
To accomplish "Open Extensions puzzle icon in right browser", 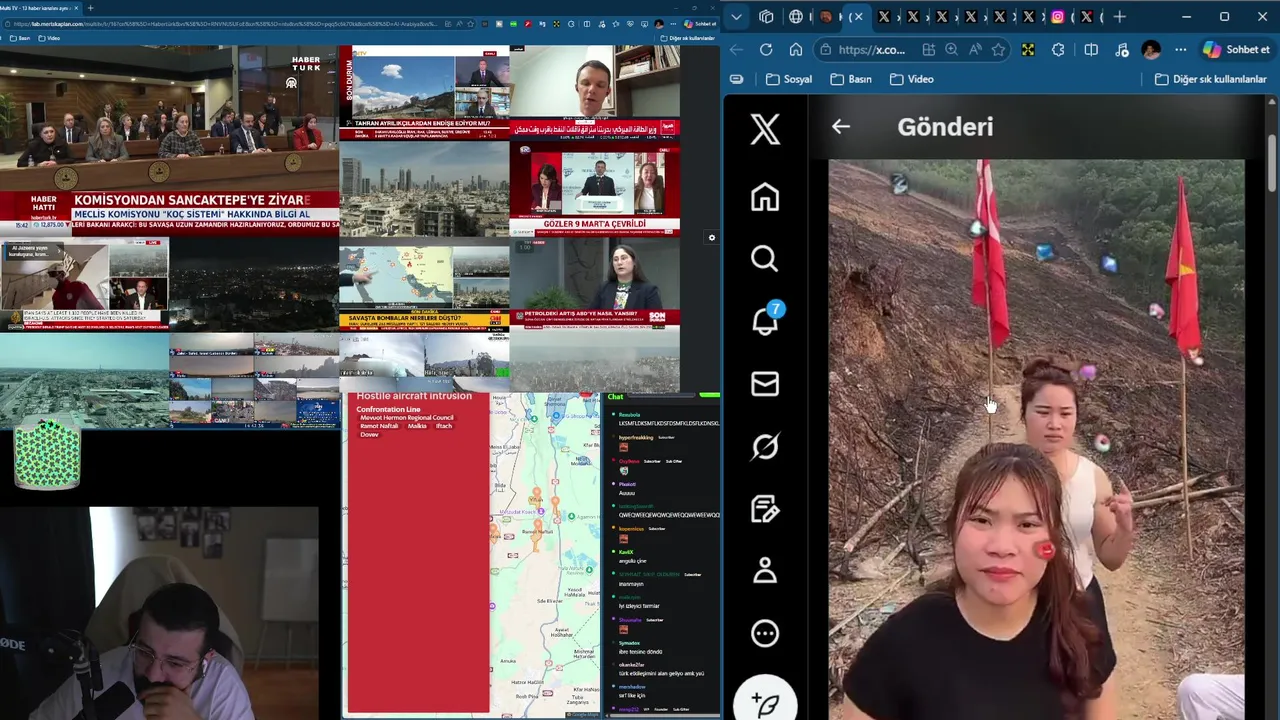I will [x=1059, y=50].
